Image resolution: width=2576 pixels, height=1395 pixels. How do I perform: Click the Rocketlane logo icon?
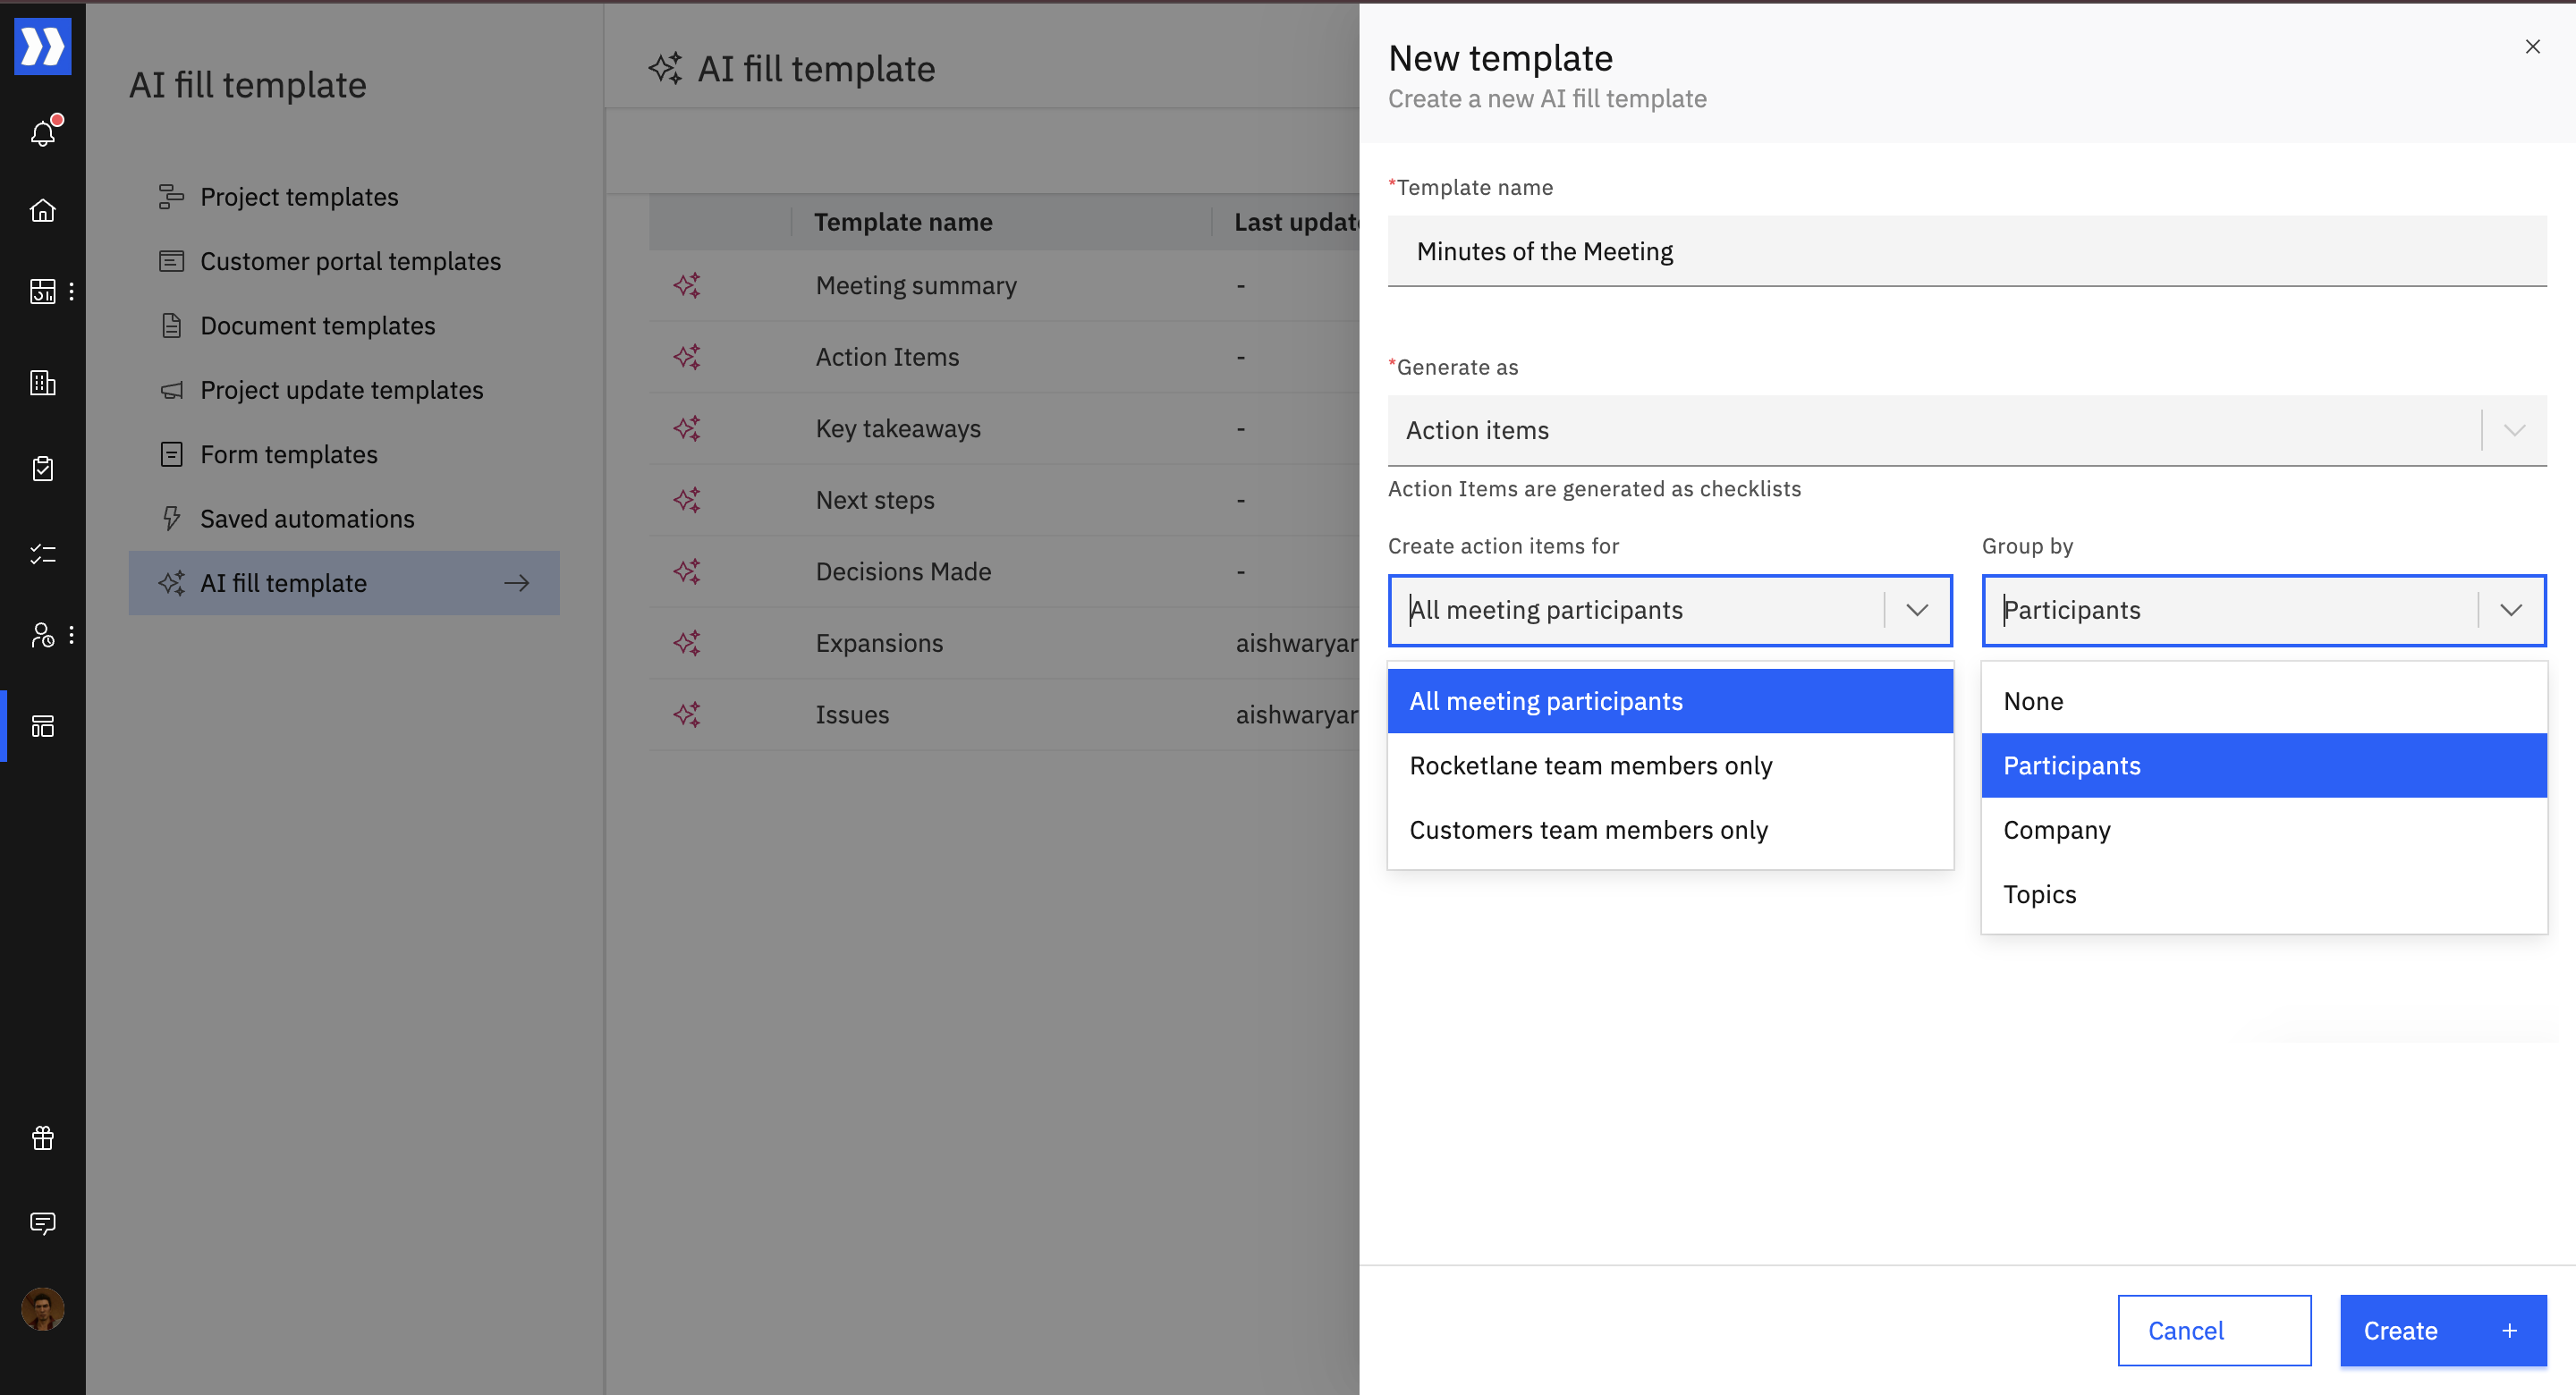(x=43, y=46)
